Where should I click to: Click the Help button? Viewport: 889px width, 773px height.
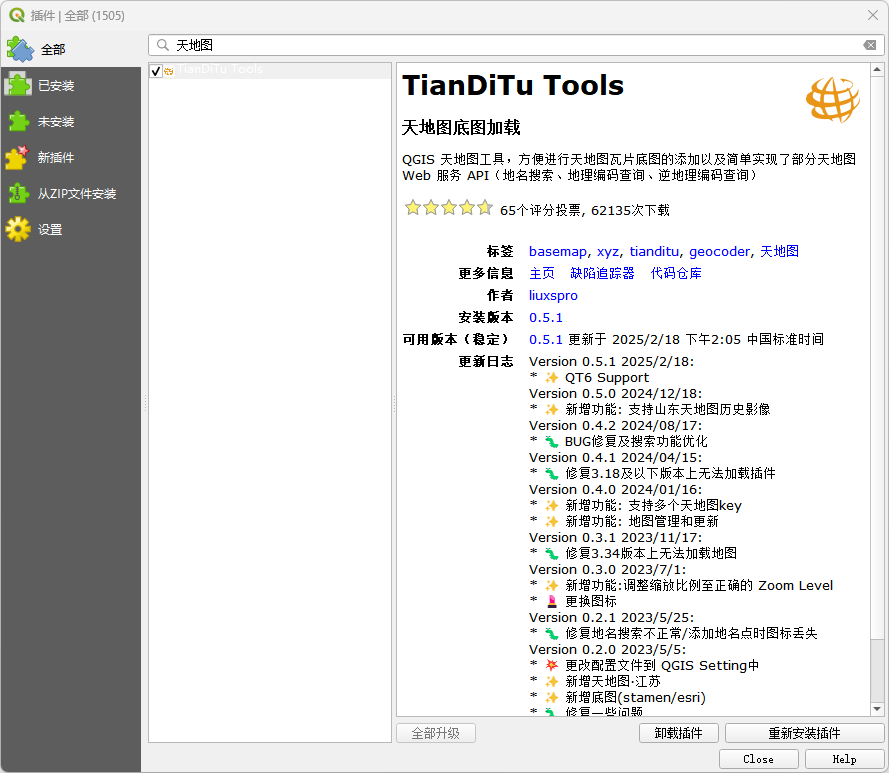pyautogui.click(x=845, y=759)
